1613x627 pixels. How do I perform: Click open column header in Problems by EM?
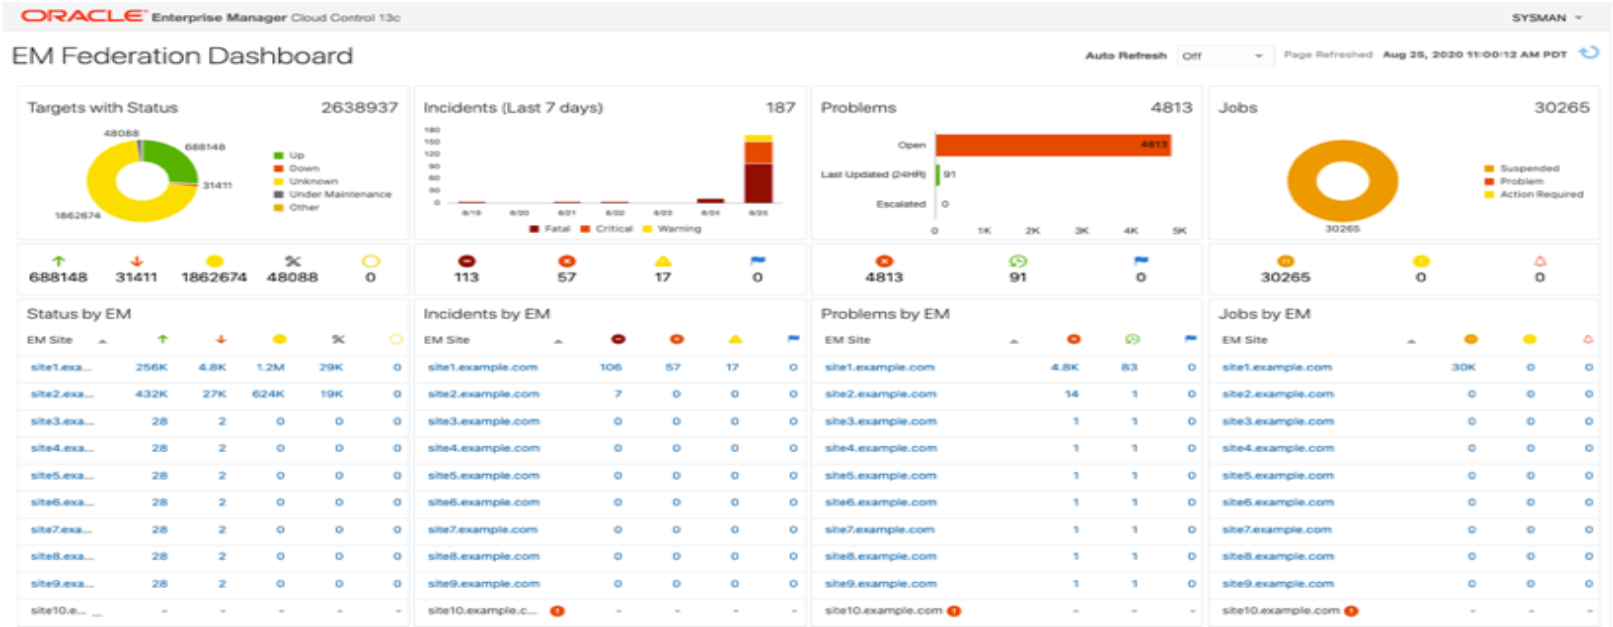(x=1073, y=340)
